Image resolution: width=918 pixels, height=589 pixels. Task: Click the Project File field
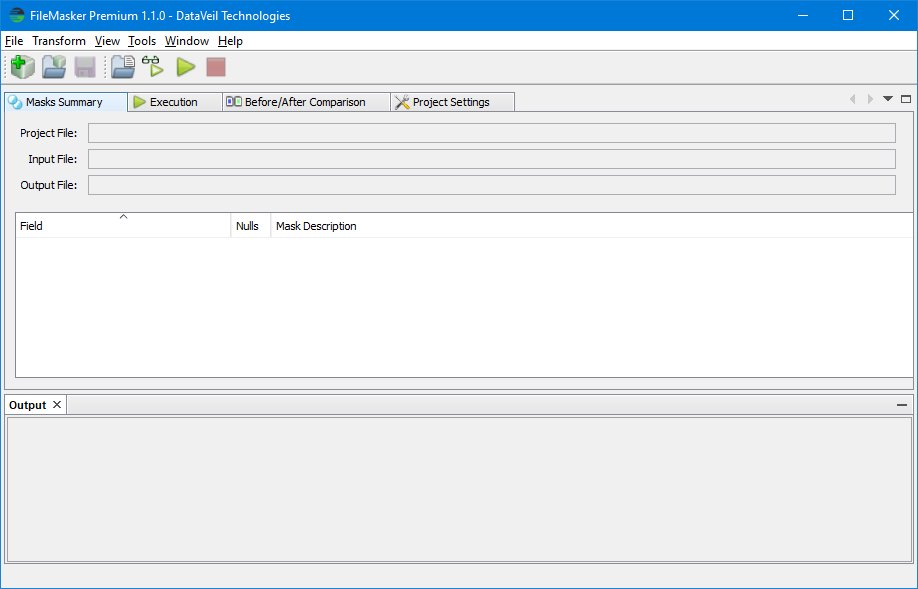[x=492, y=133]
